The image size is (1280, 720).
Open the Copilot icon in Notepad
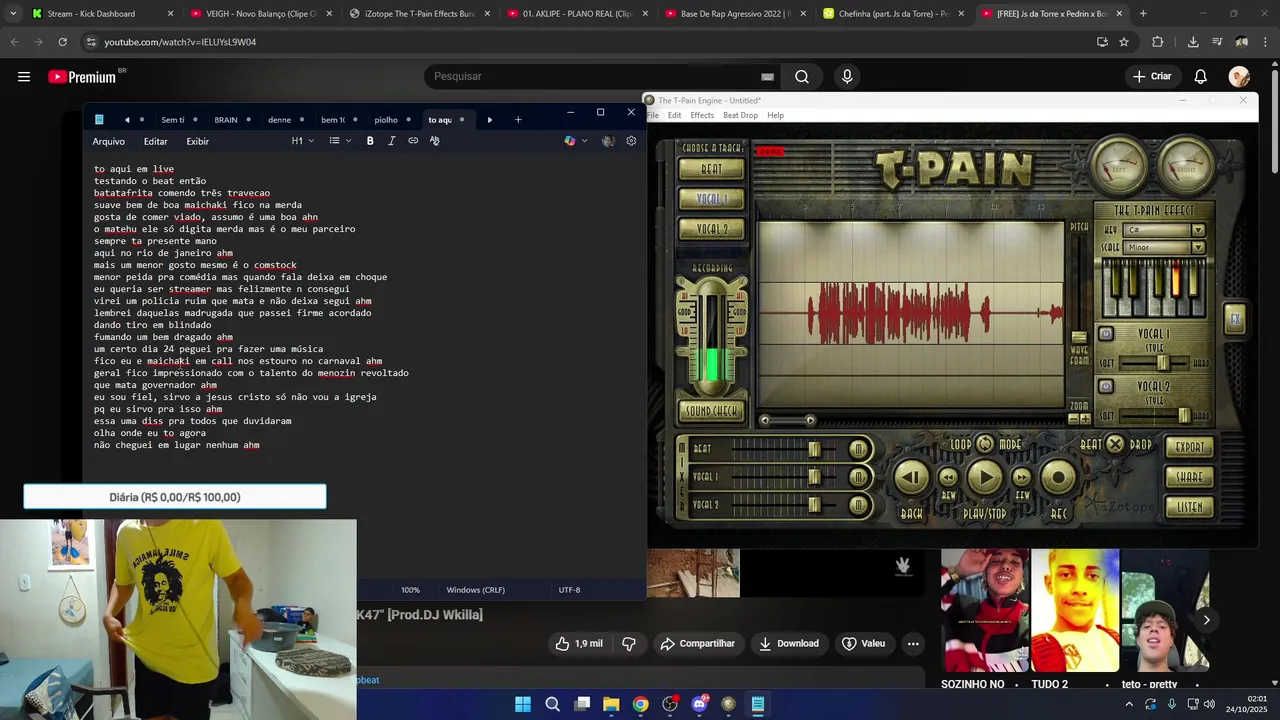coord(570,141)
